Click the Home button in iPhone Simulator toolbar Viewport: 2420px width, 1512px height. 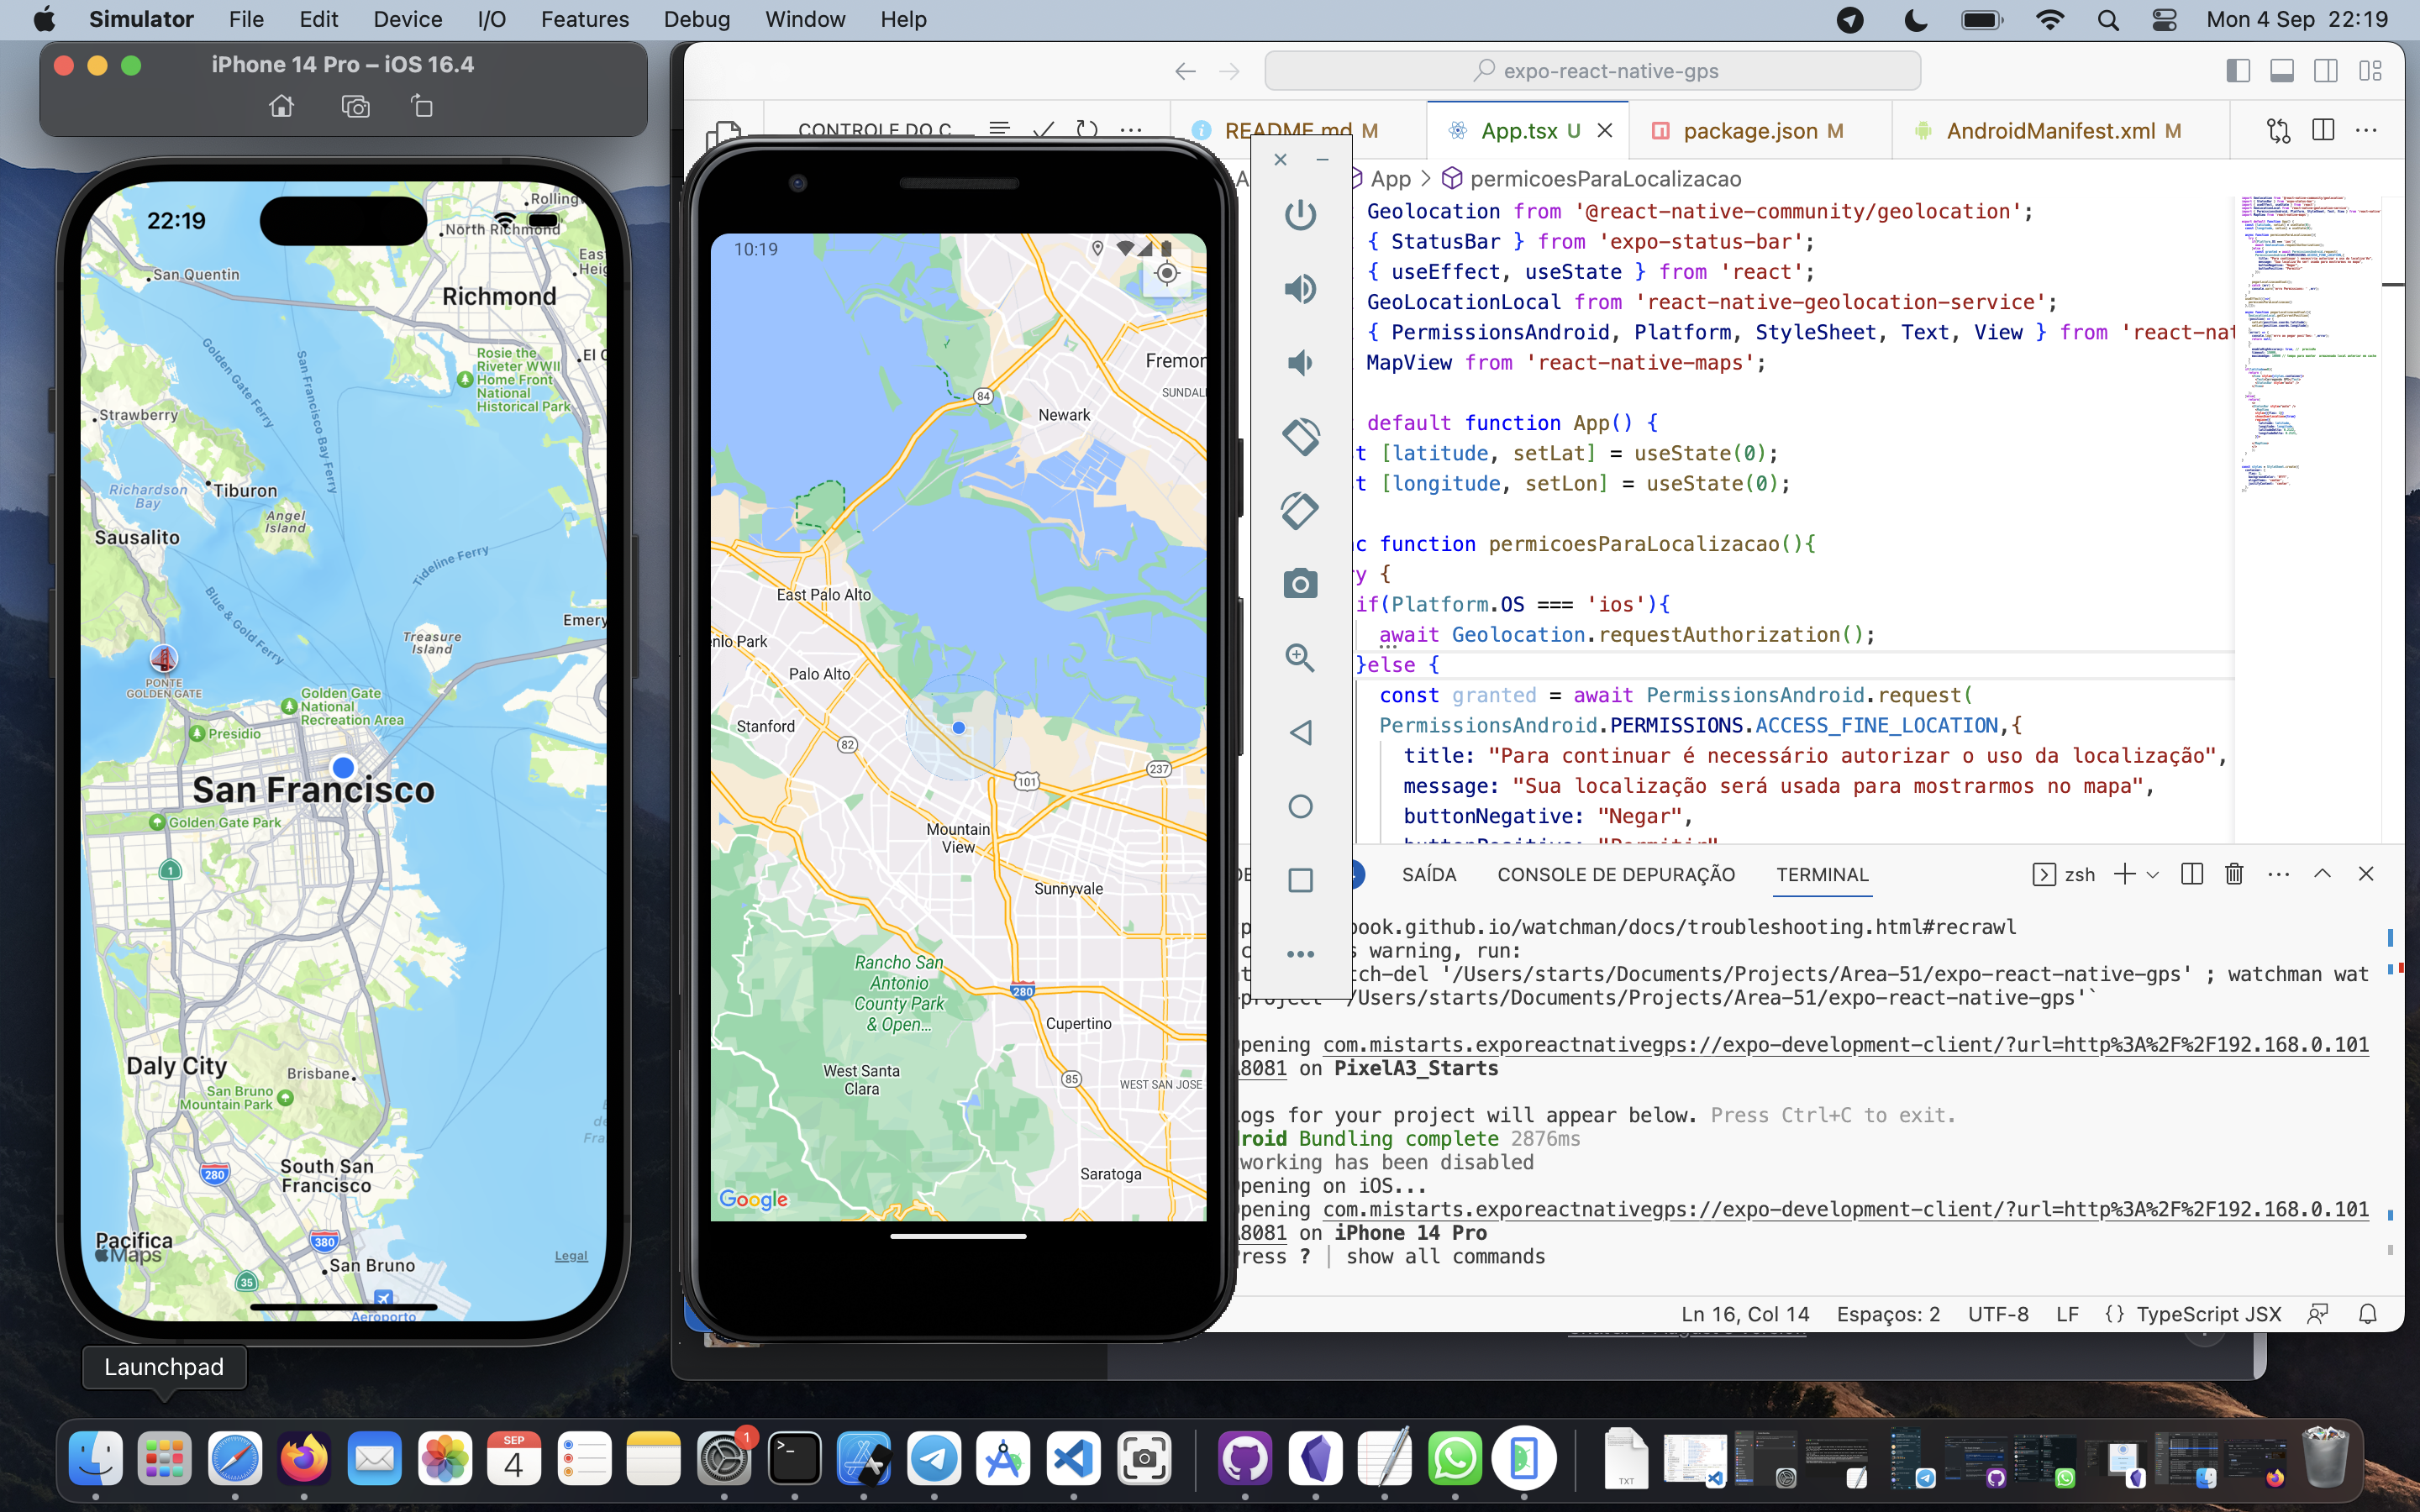(282, 106)
